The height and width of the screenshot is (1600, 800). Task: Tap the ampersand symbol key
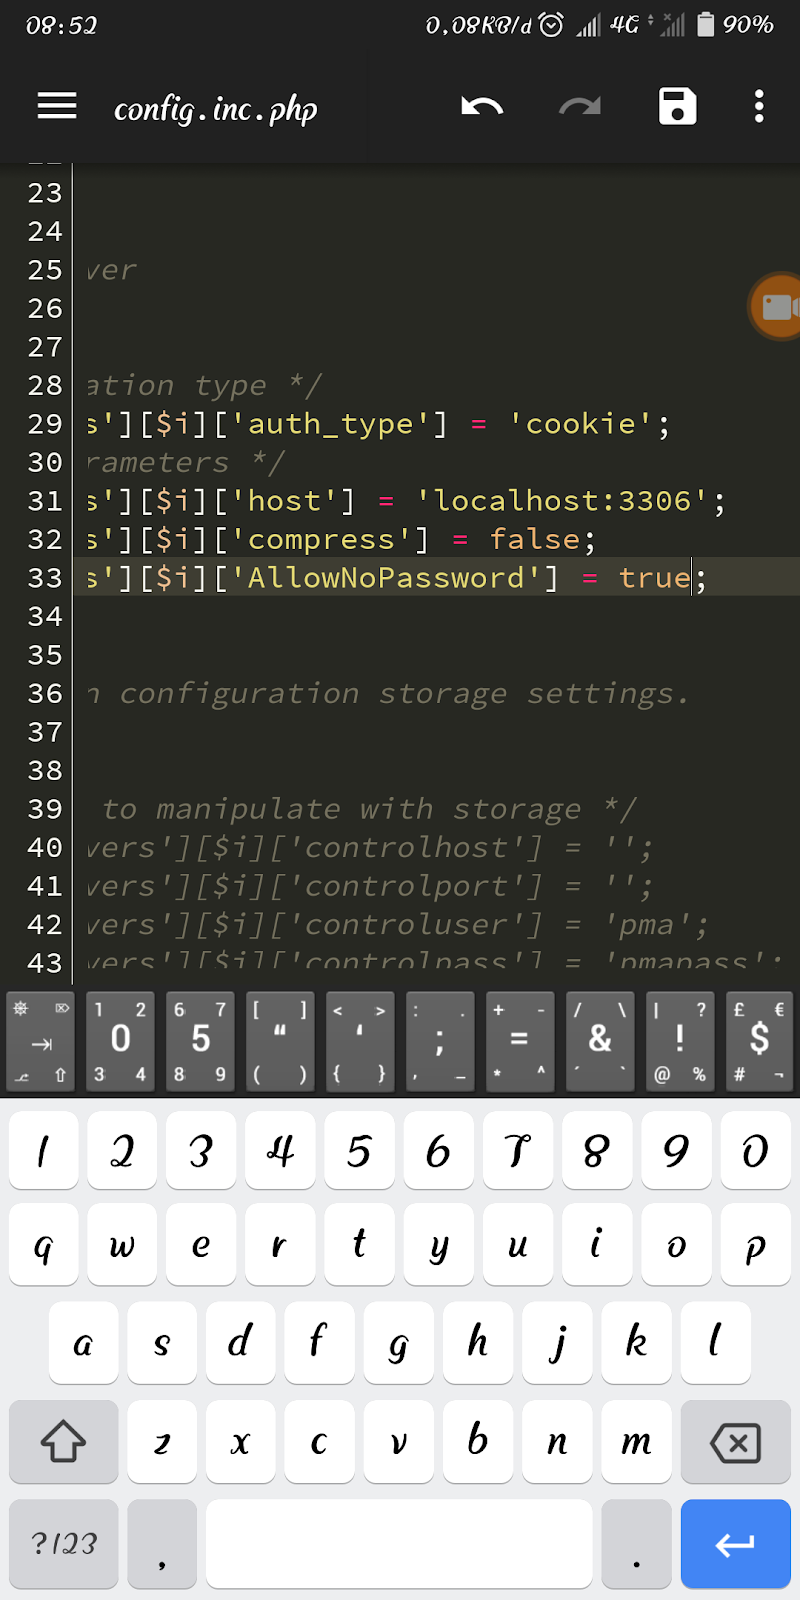[600, 1041]
